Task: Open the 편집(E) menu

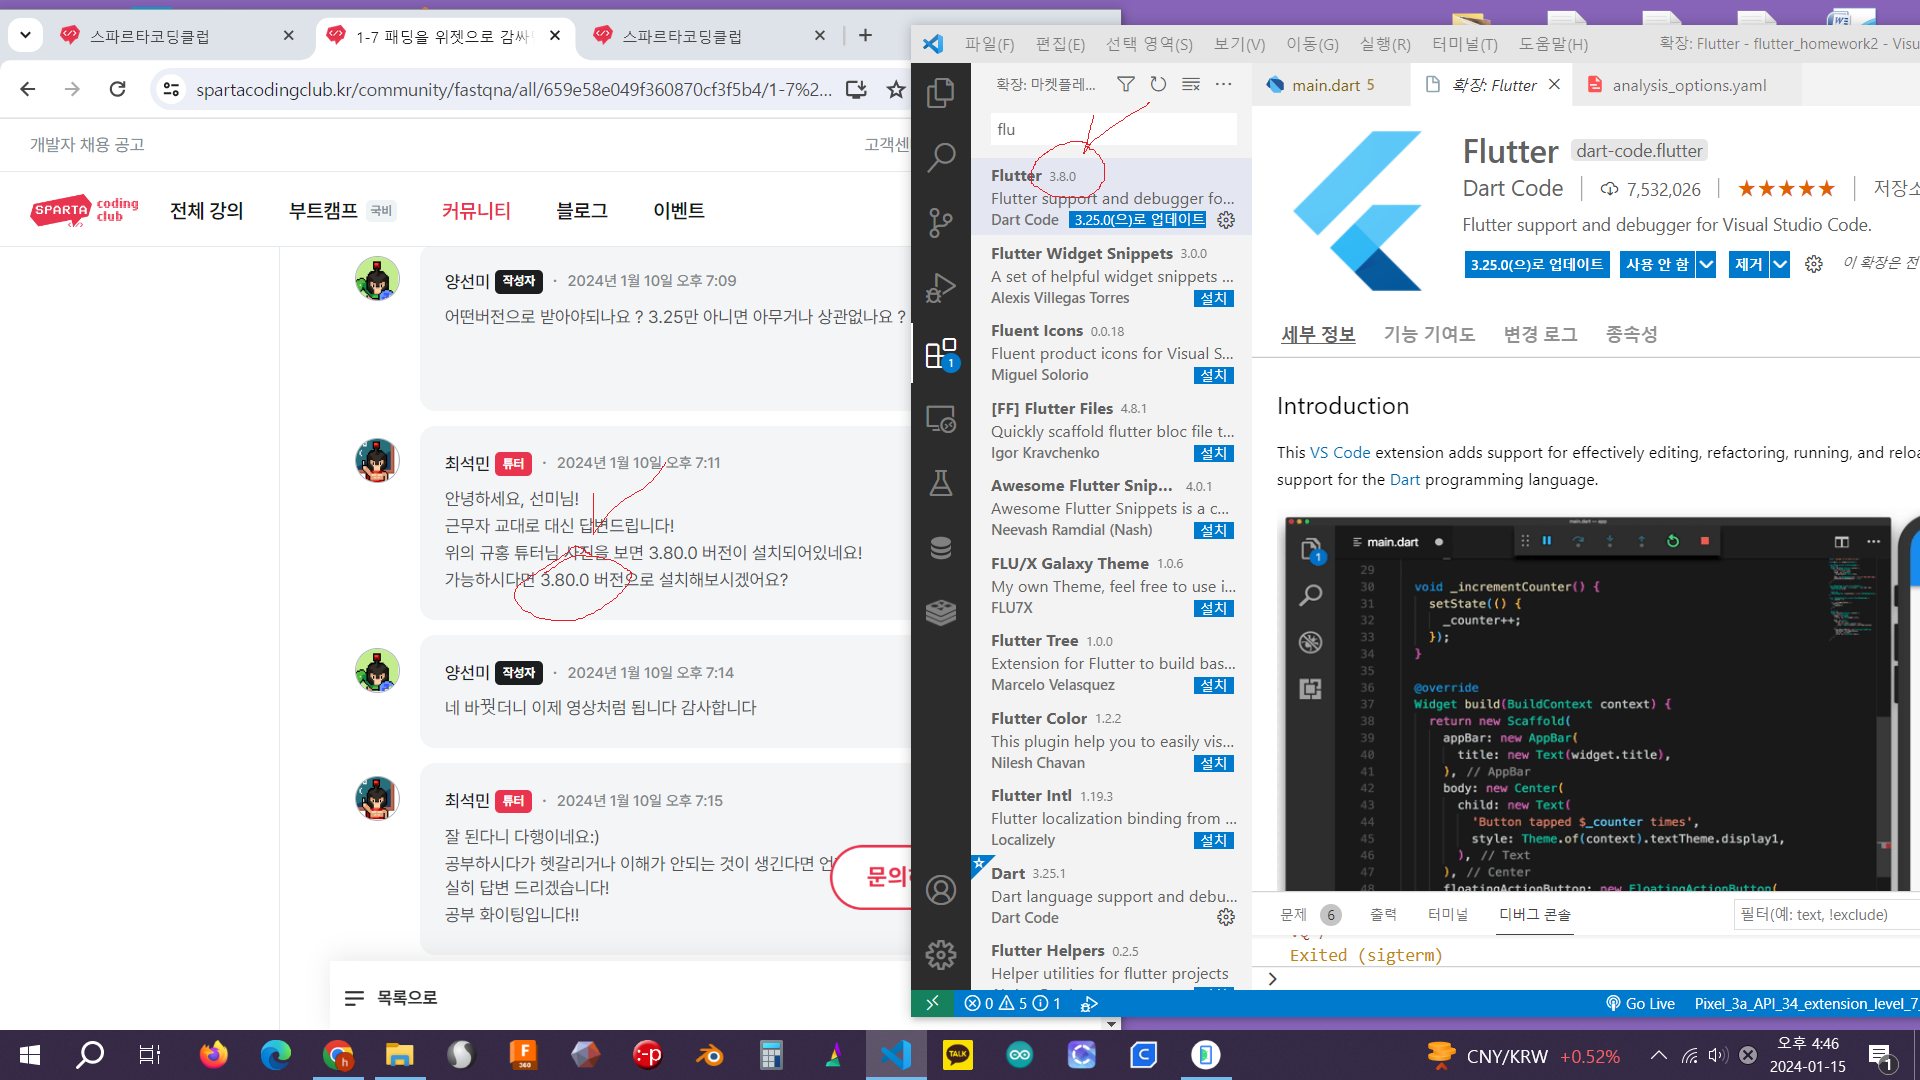Action: pyautogui.click(x=1060, y=44)
